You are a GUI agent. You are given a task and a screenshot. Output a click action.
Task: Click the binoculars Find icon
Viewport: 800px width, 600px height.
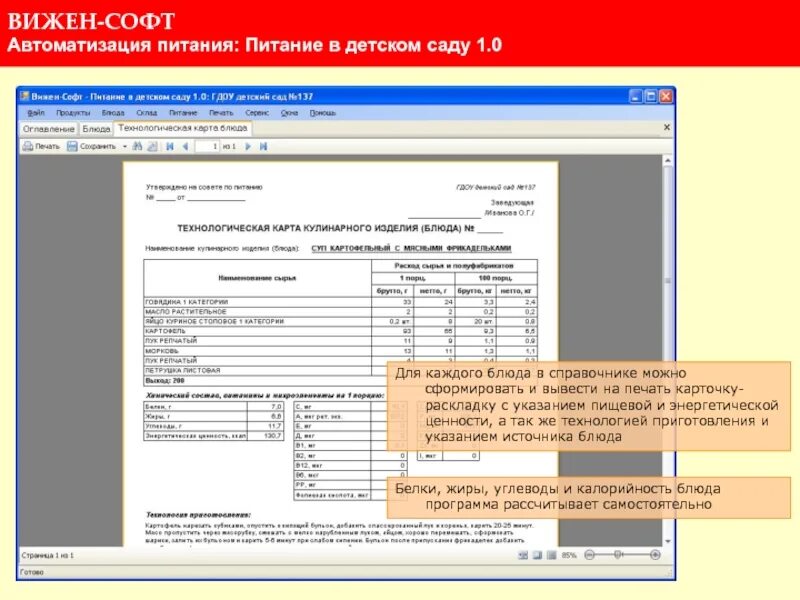coord(137,146)
